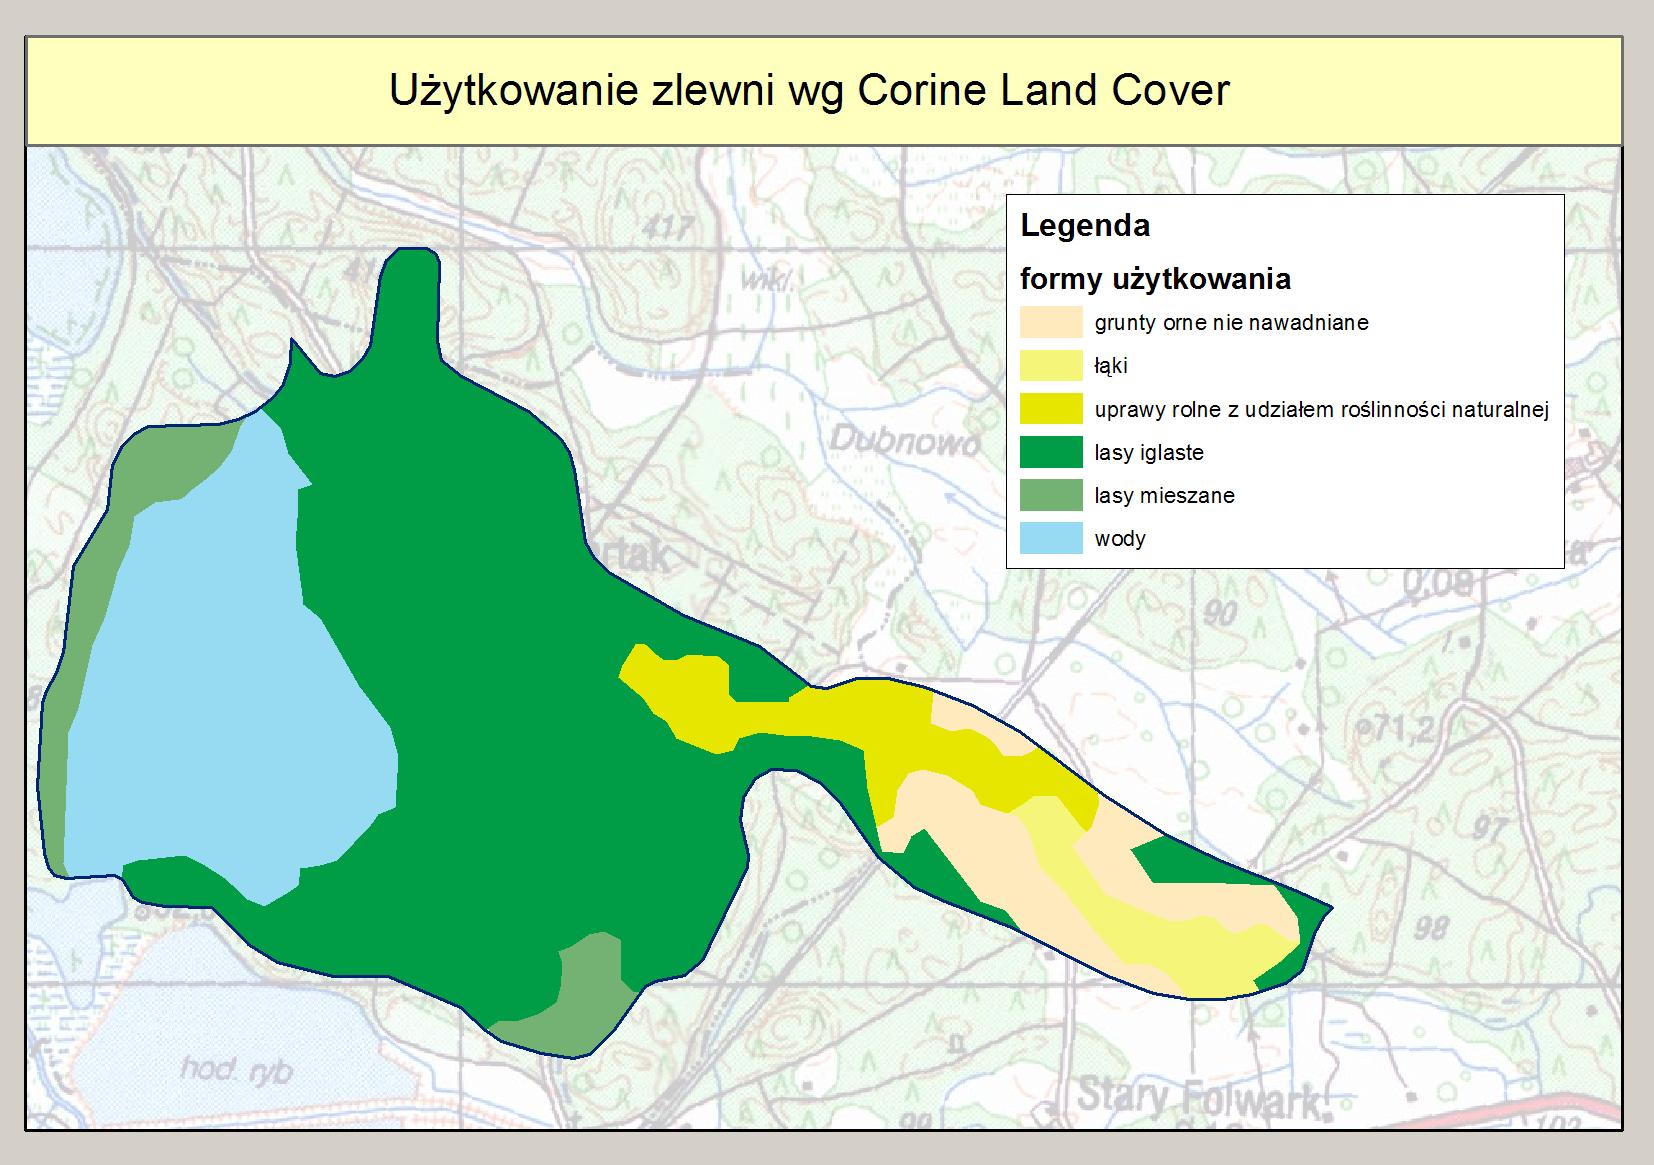Click the 'wody' legend label
1654x1165 pixels.
pyautogui.click(x=1120, y=538)
